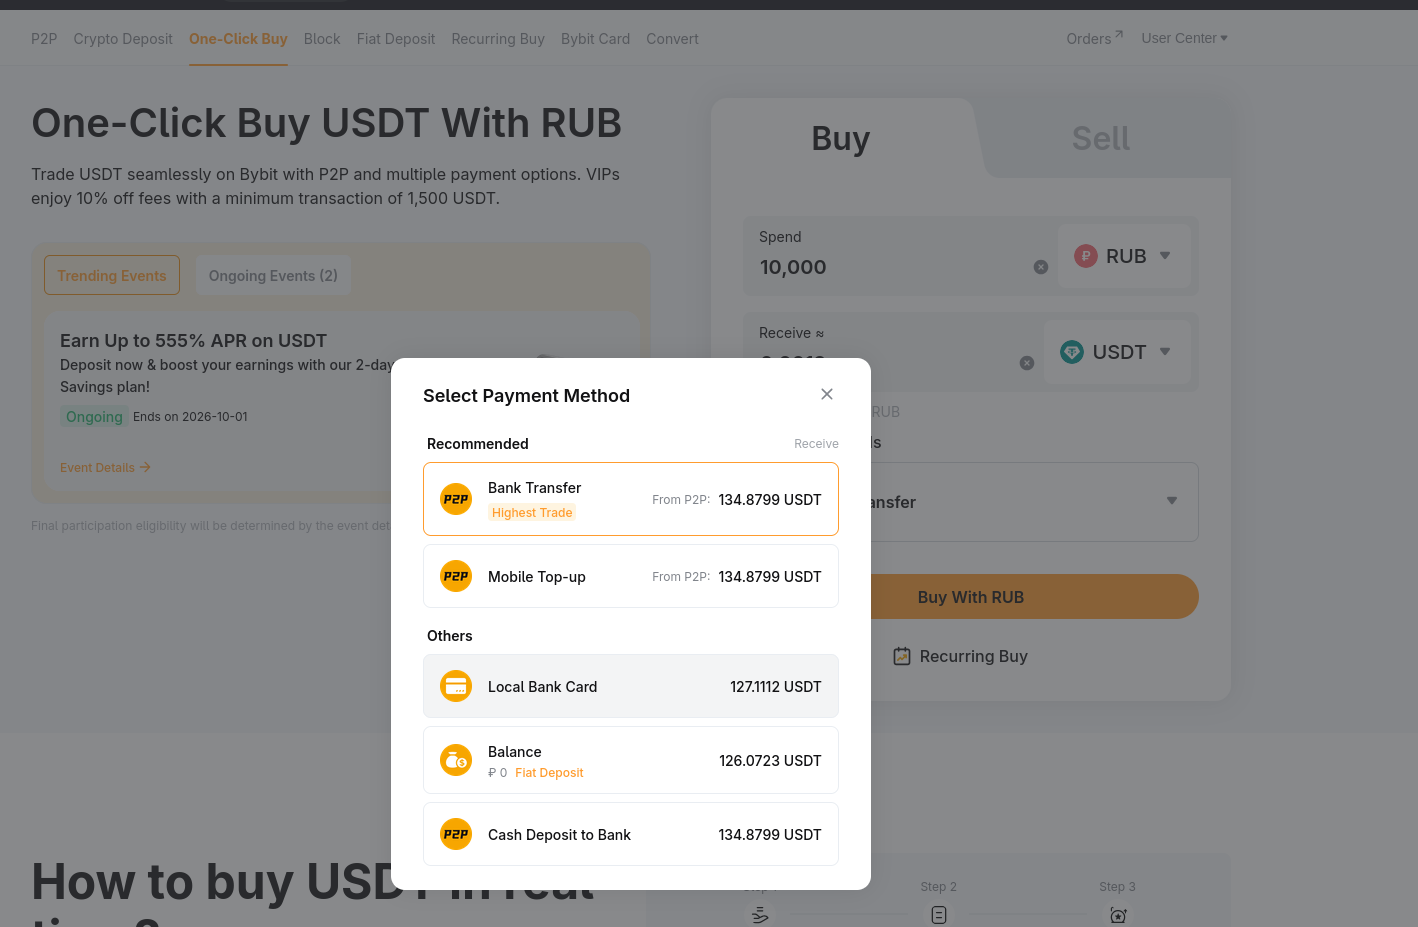
Task: Open the Fiat Deposit link under Balance
Action: point(549,773)
